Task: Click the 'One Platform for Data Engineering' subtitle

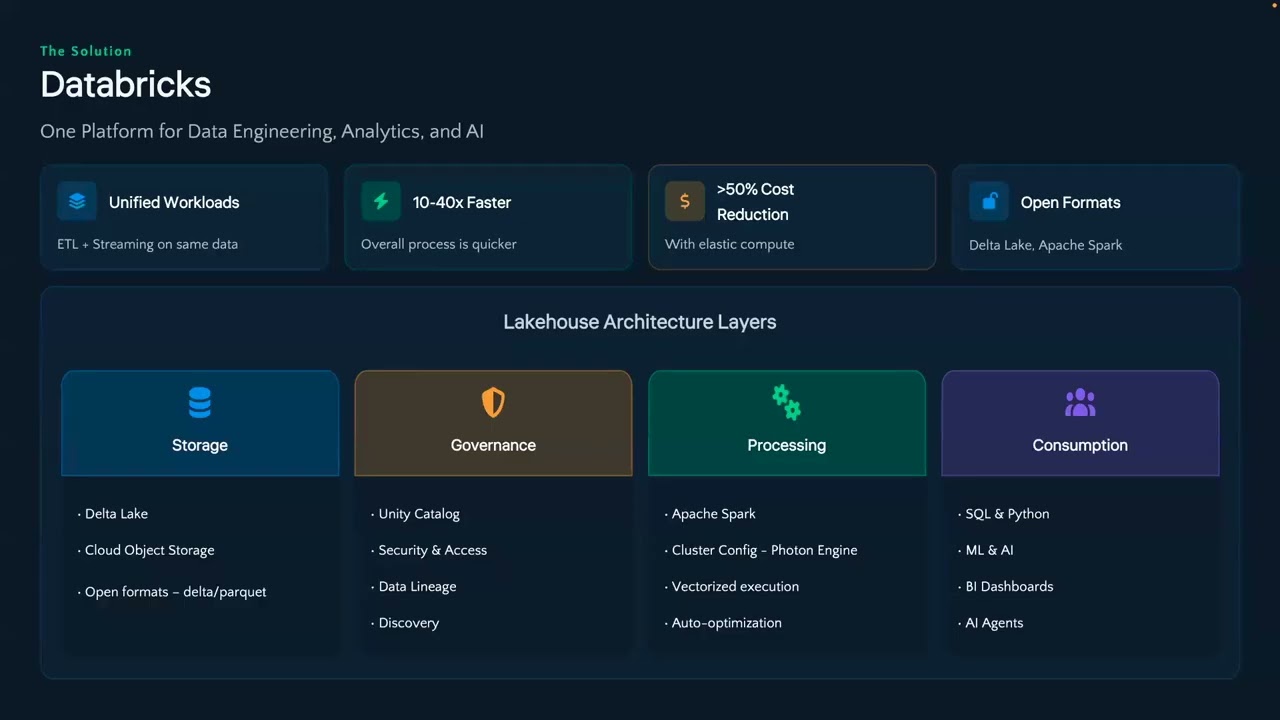Action: tap(262, 131)
